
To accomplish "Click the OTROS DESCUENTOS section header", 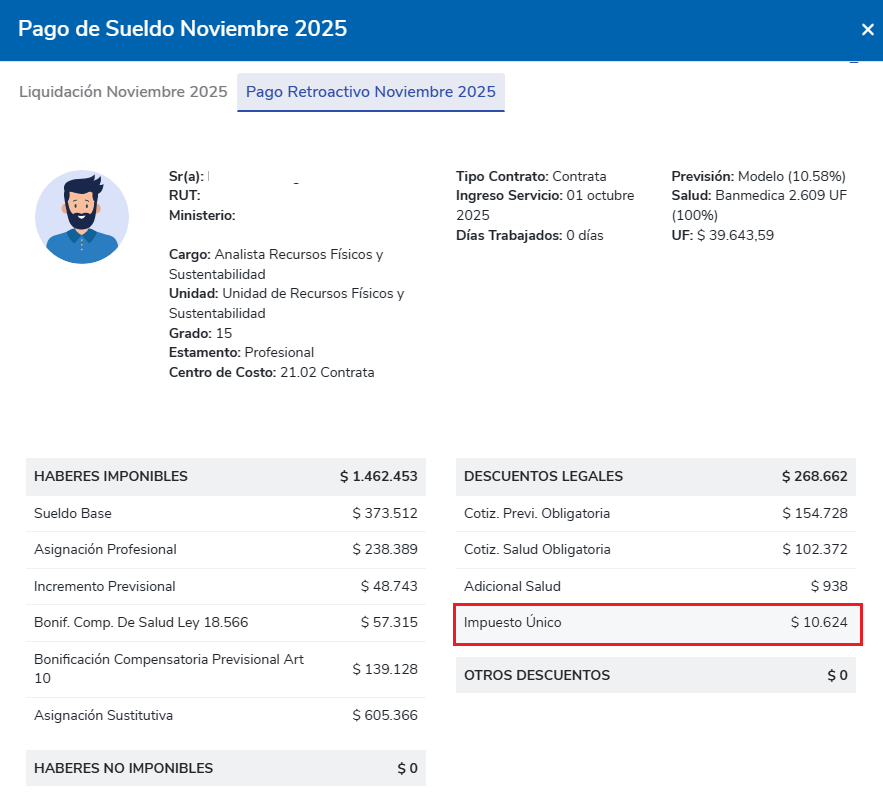I will click(x=655, y=675).
